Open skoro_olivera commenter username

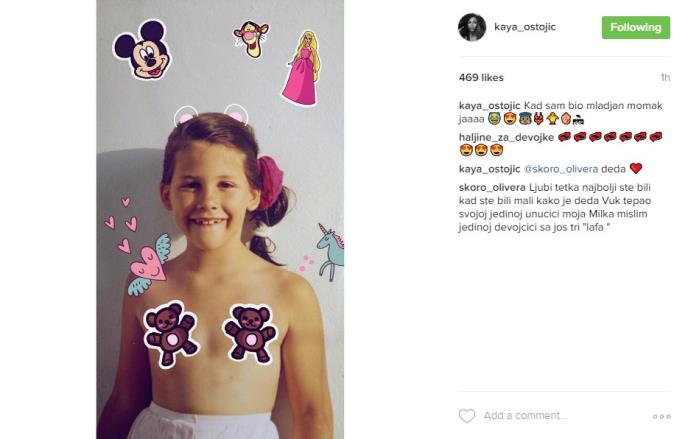pos(492,187)
